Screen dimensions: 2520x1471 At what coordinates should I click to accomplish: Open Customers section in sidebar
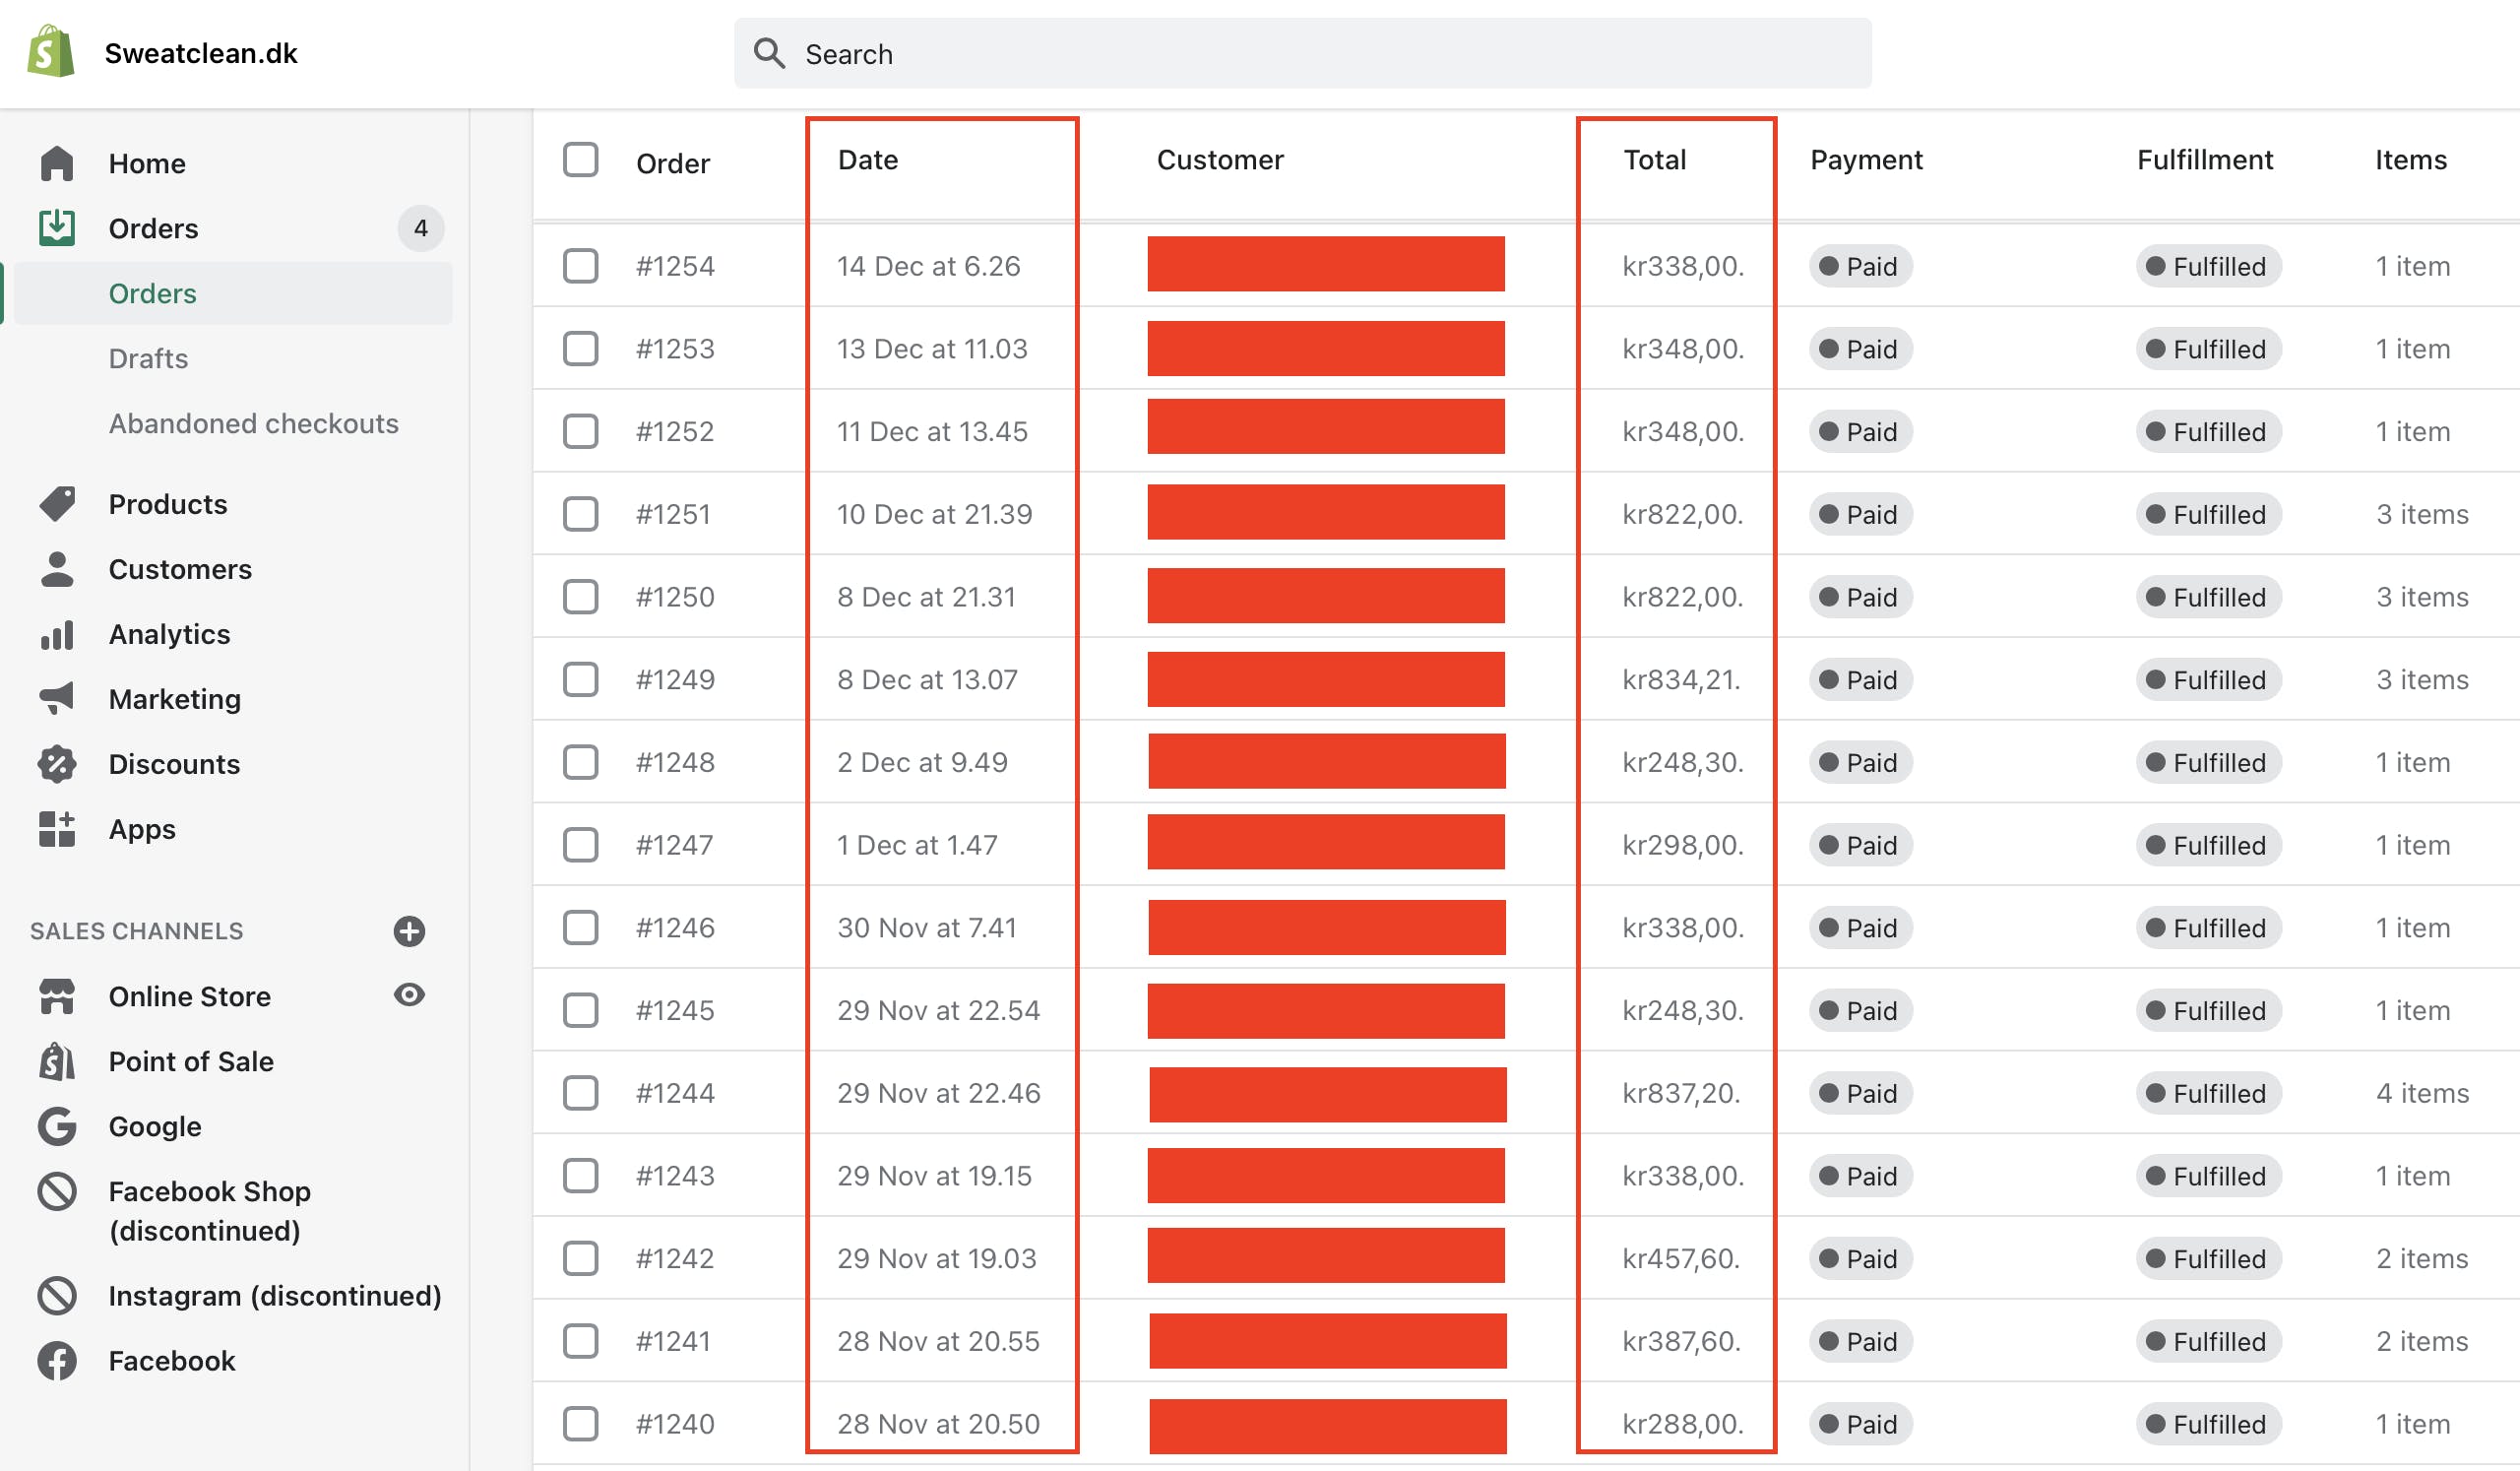pos(180,569)
